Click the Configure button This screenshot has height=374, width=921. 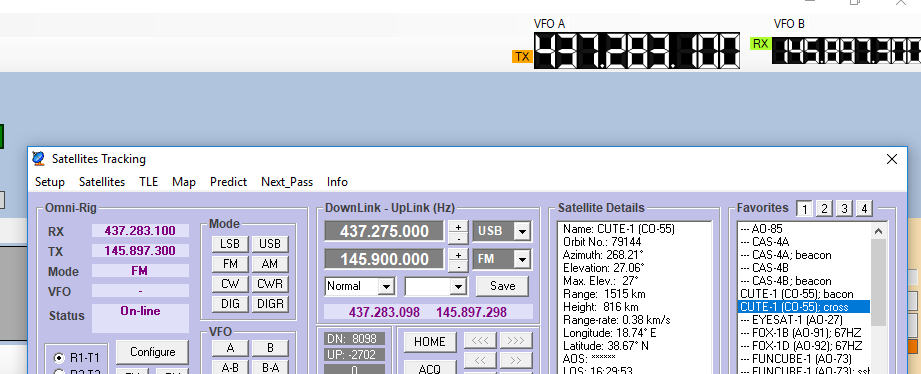tap(153, 352)
